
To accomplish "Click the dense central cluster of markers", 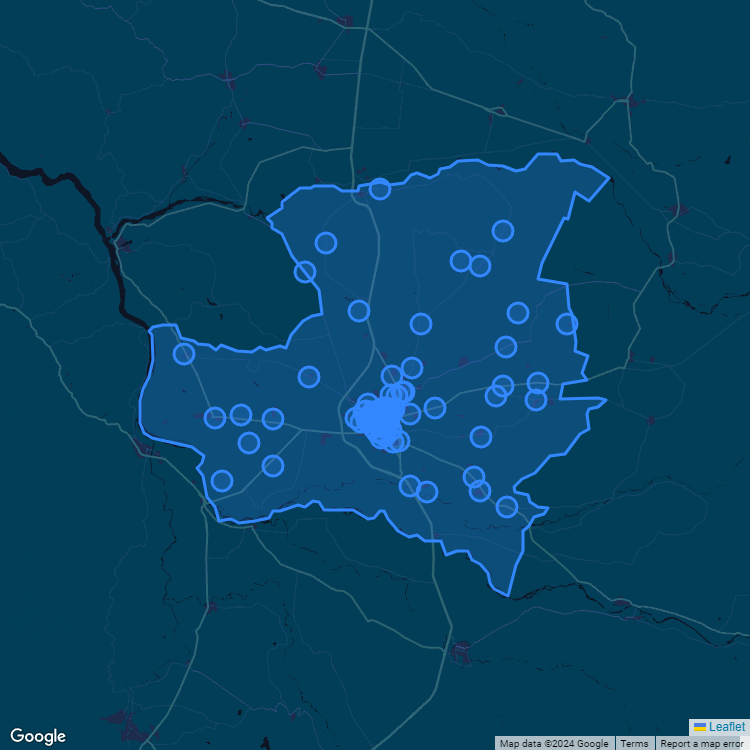I will tap(379, 419).
